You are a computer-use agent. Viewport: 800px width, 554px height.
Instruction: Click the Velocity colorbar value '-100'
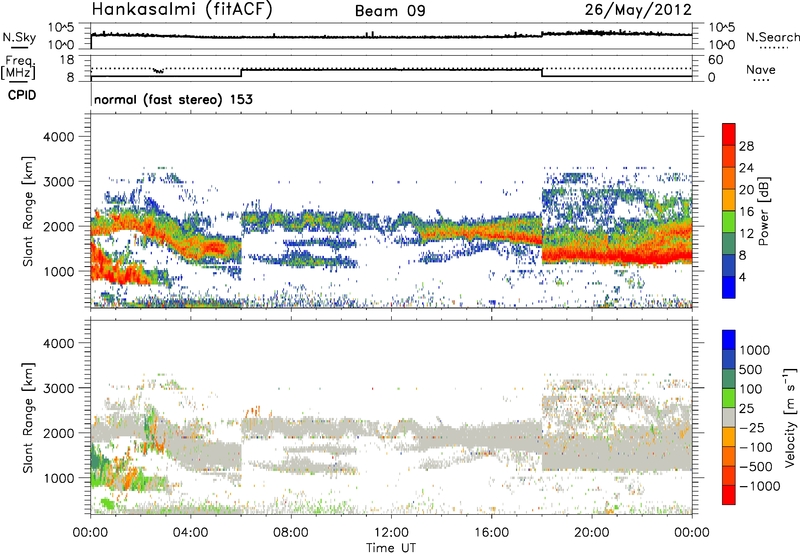[756, 447]
